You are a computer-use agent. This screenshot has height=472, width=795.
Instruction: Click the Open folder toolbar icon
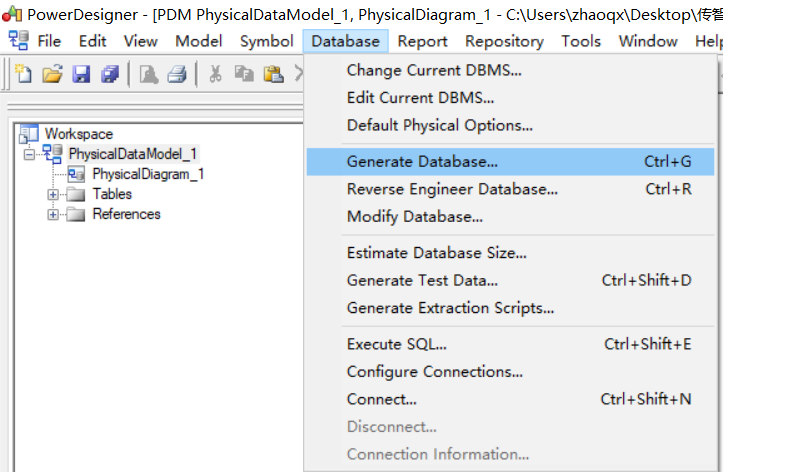52,74
